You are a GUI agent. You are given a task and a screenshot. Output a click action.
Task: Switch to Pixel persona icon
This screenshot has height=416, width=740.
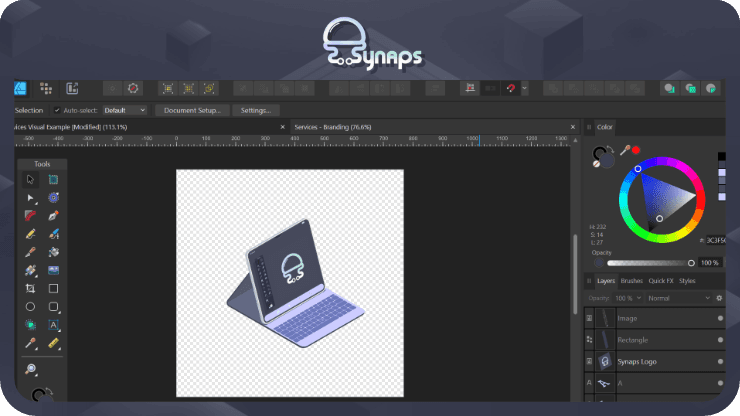[x=46, y=88]
